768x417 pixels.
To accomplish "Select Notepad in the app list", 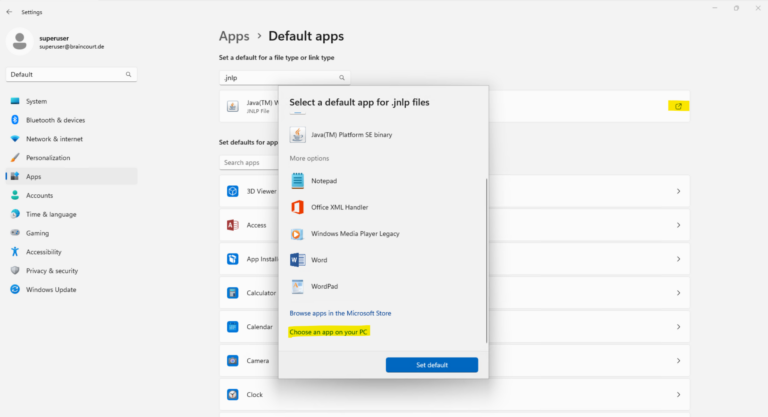I will click(324, 181).
